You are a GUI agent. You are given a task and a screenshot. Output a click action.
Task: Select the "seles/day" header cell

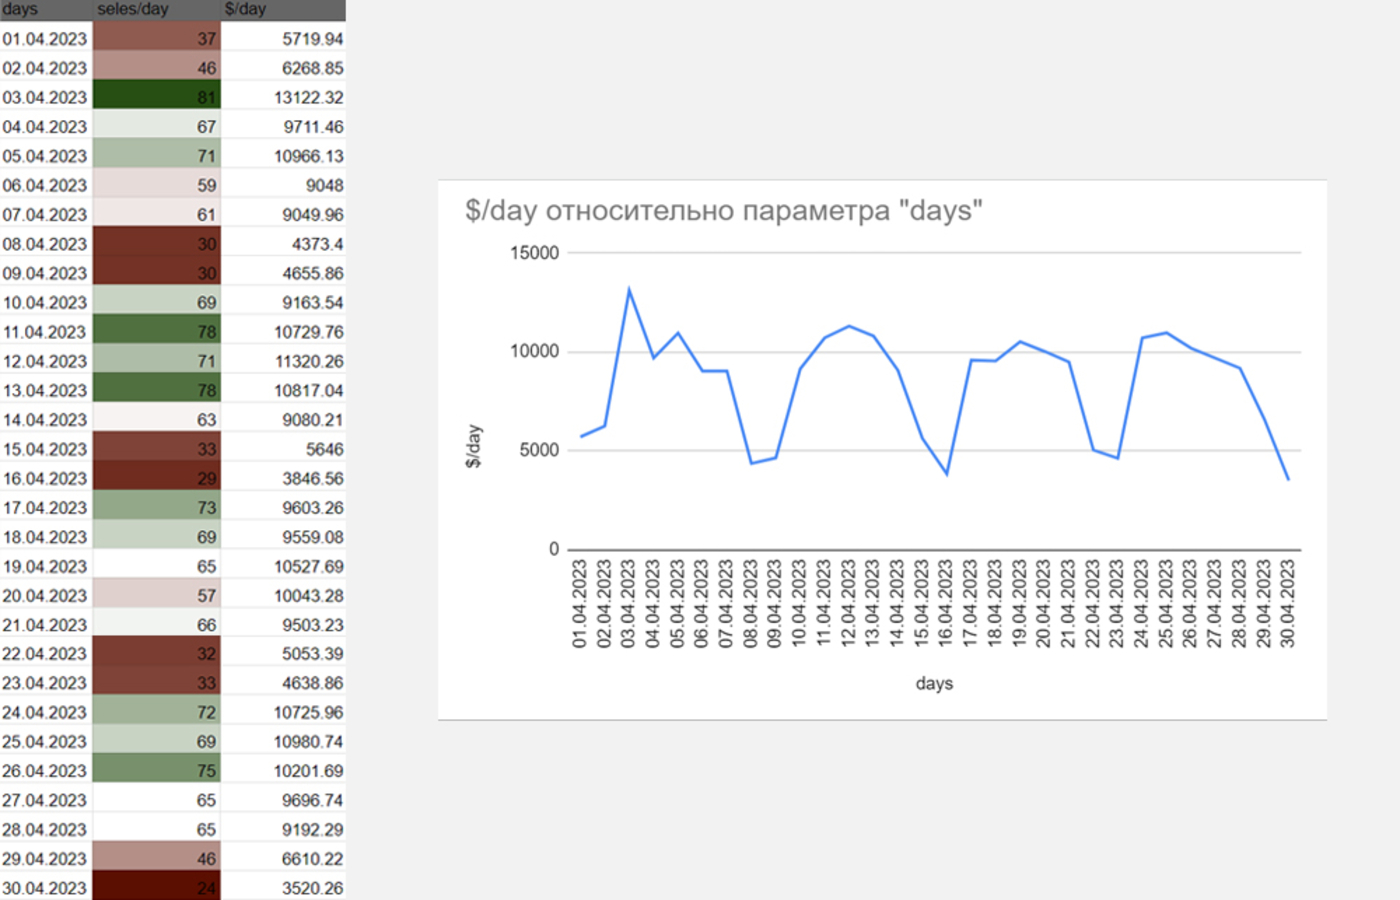click(x=155, y=9)
